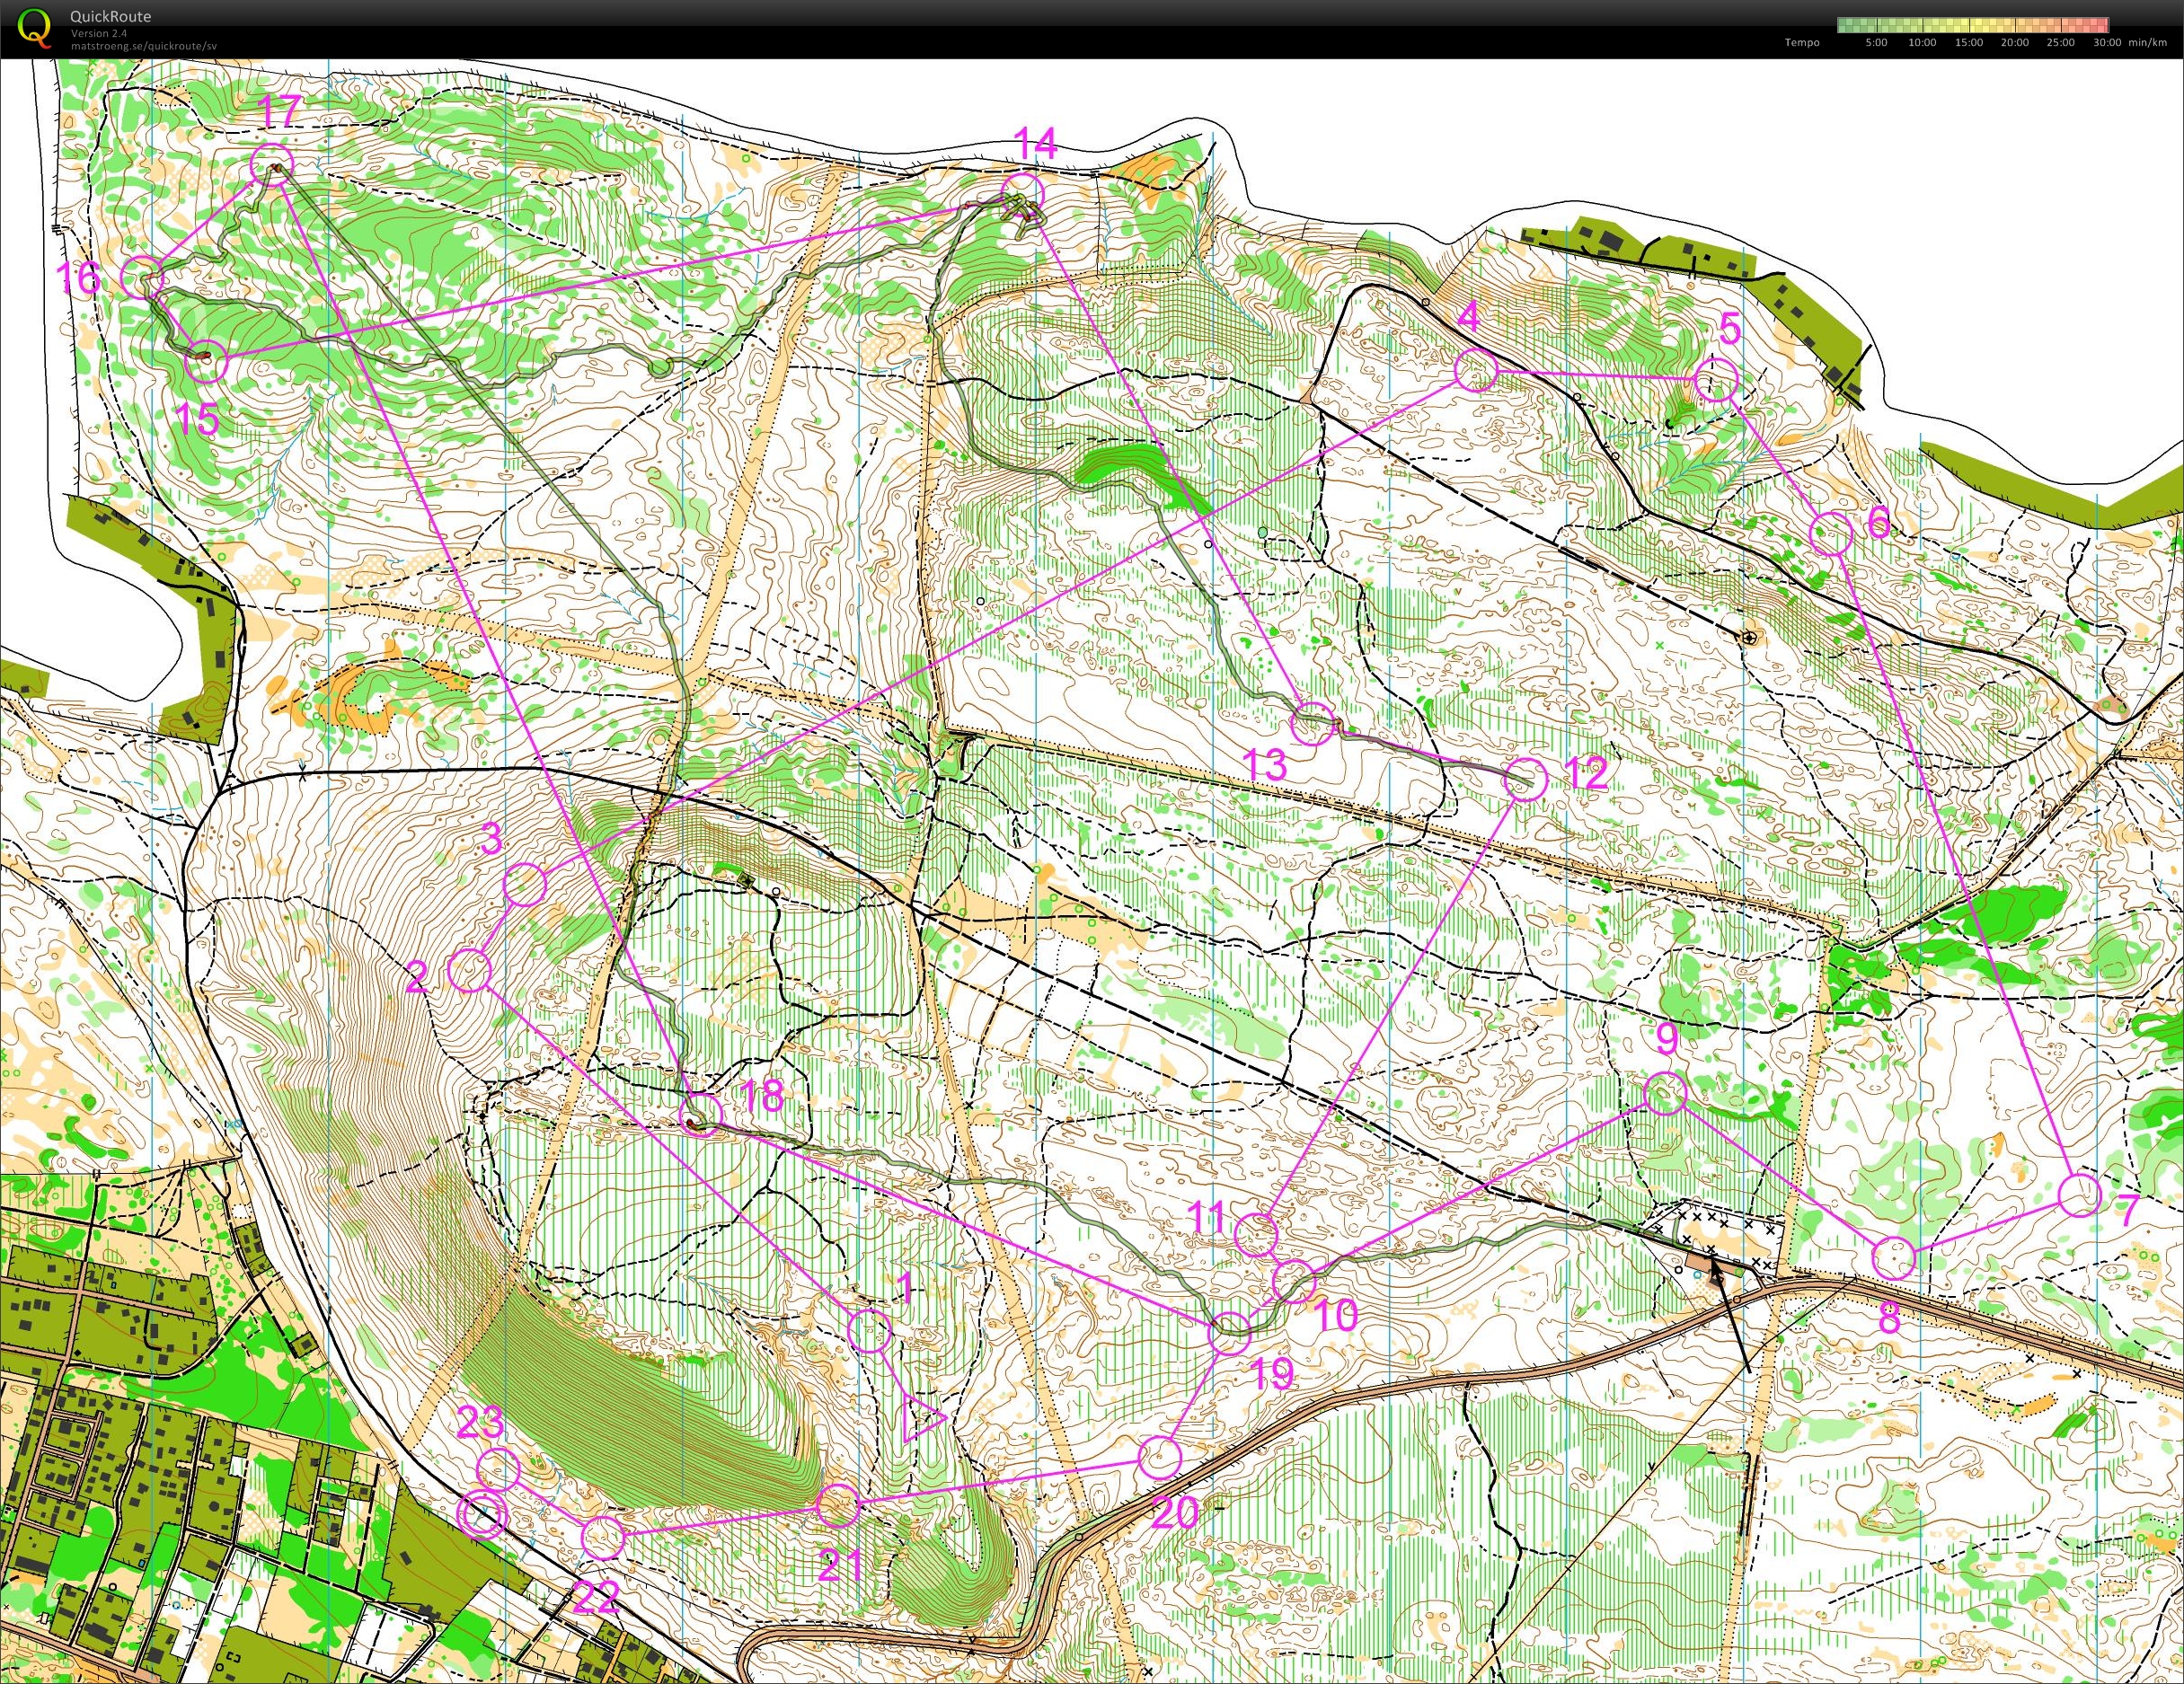Open the matstroeng.se/quickroute/sv link
Screen dimensions: 2184x1684
[143, 46]
